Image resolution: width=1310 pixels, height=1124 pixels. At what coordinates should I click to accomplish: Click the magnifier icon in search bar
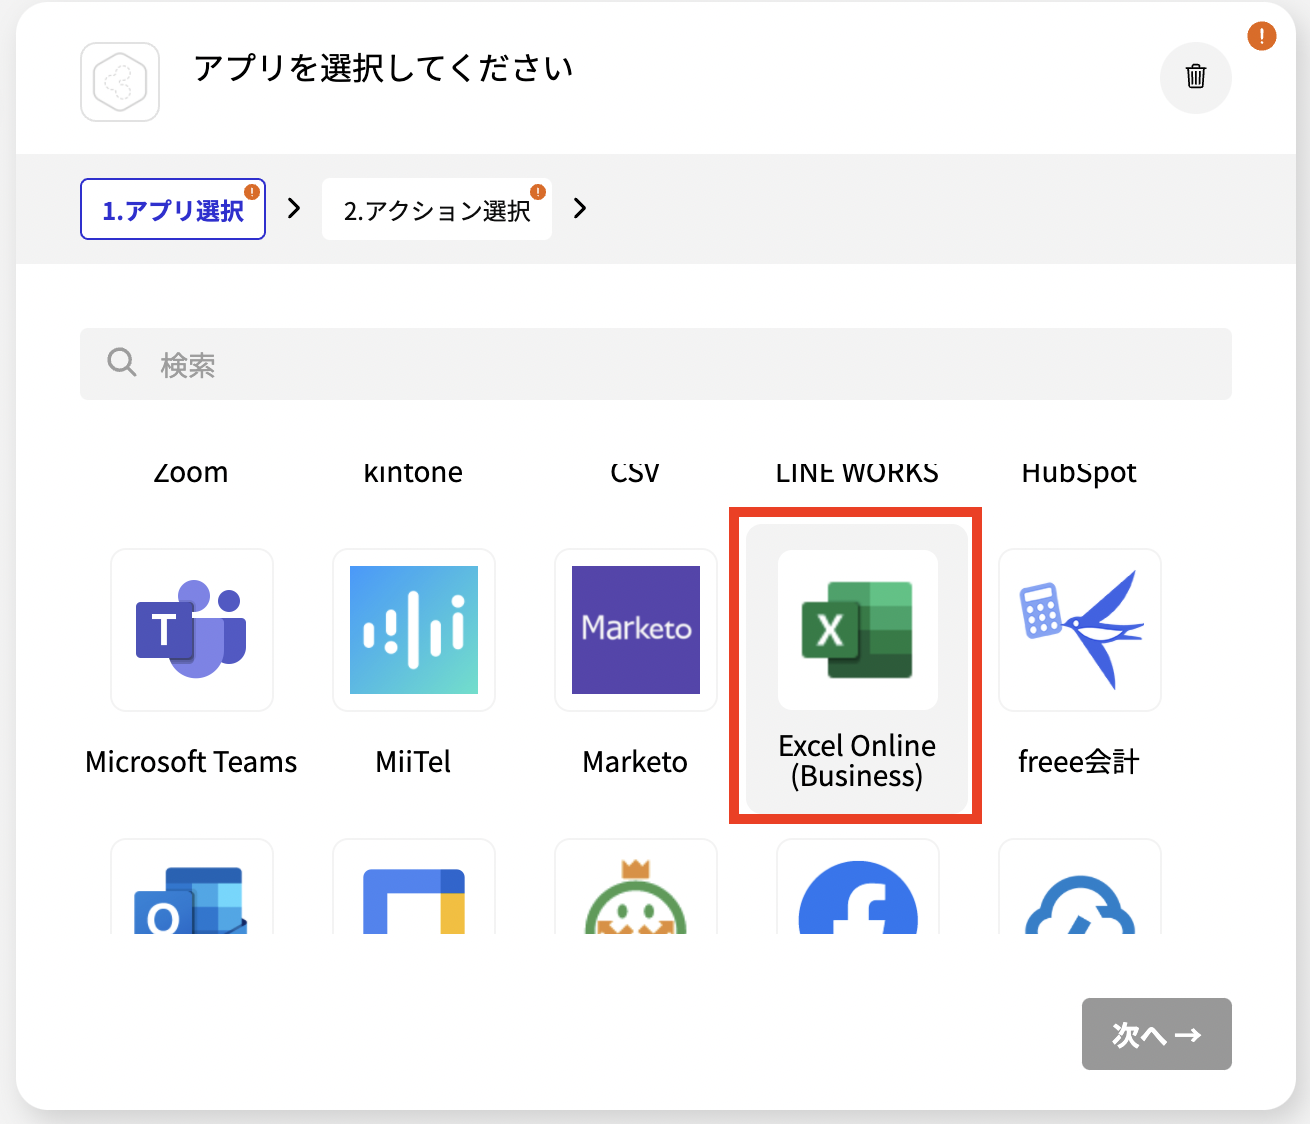point(122,362)
